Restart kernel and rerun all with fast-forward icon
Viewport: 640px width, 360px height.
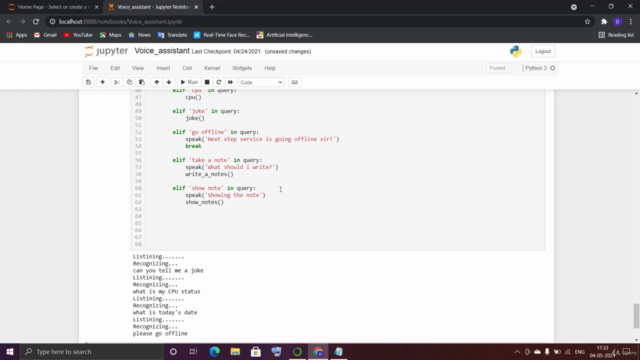231,82
